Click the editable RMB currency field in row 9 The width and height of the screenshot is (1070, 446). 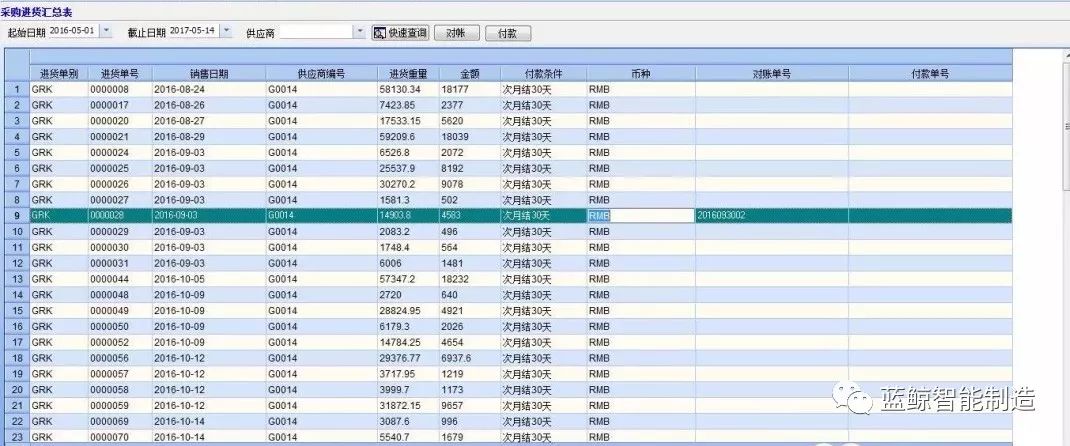point(640,215)
